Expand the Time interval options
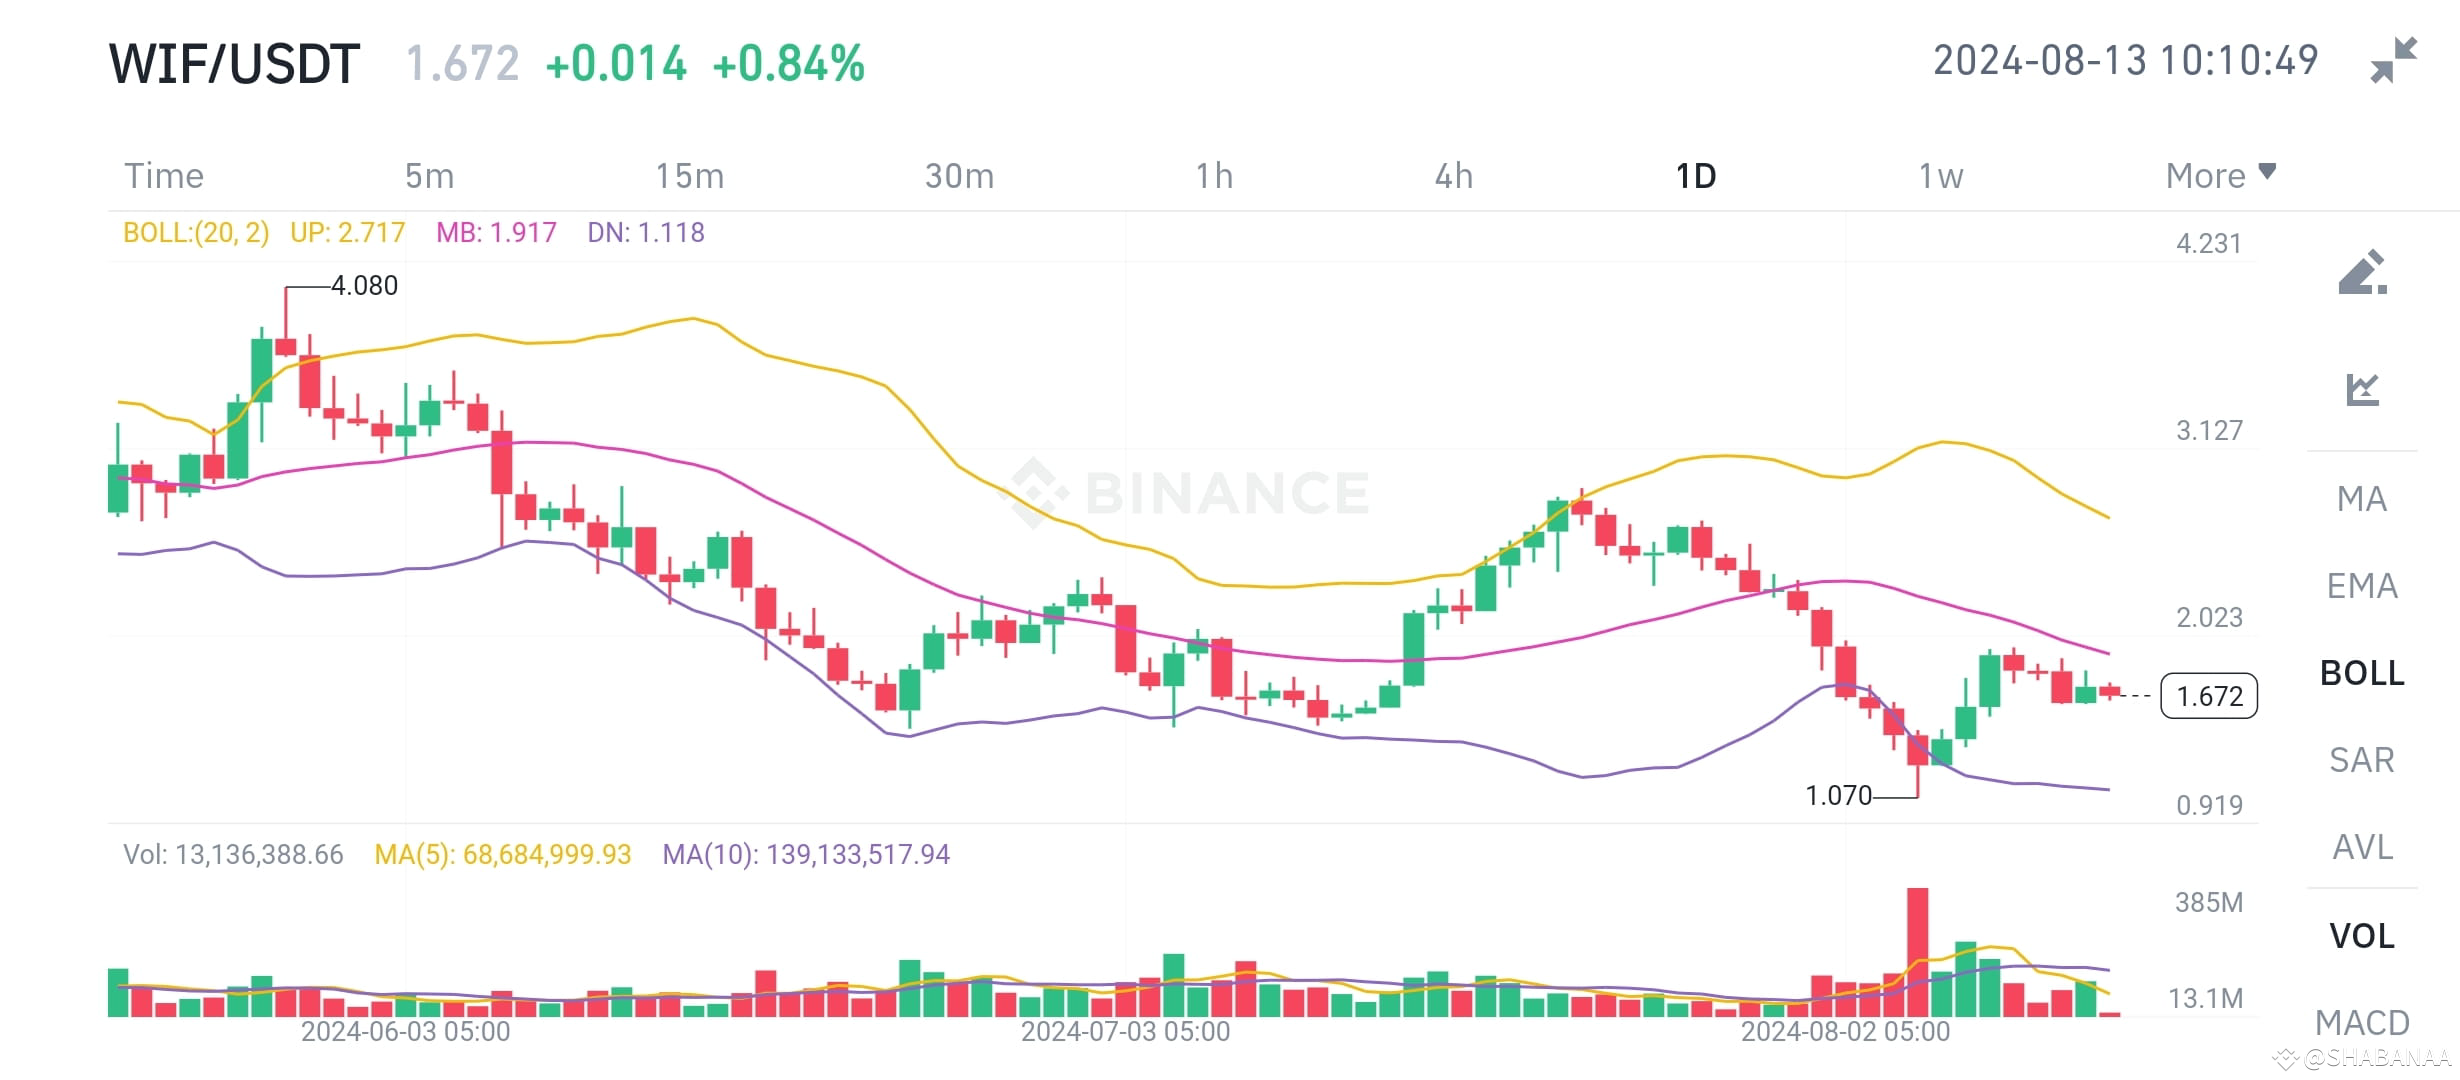 pyautogui.click(x=163, y=175)
